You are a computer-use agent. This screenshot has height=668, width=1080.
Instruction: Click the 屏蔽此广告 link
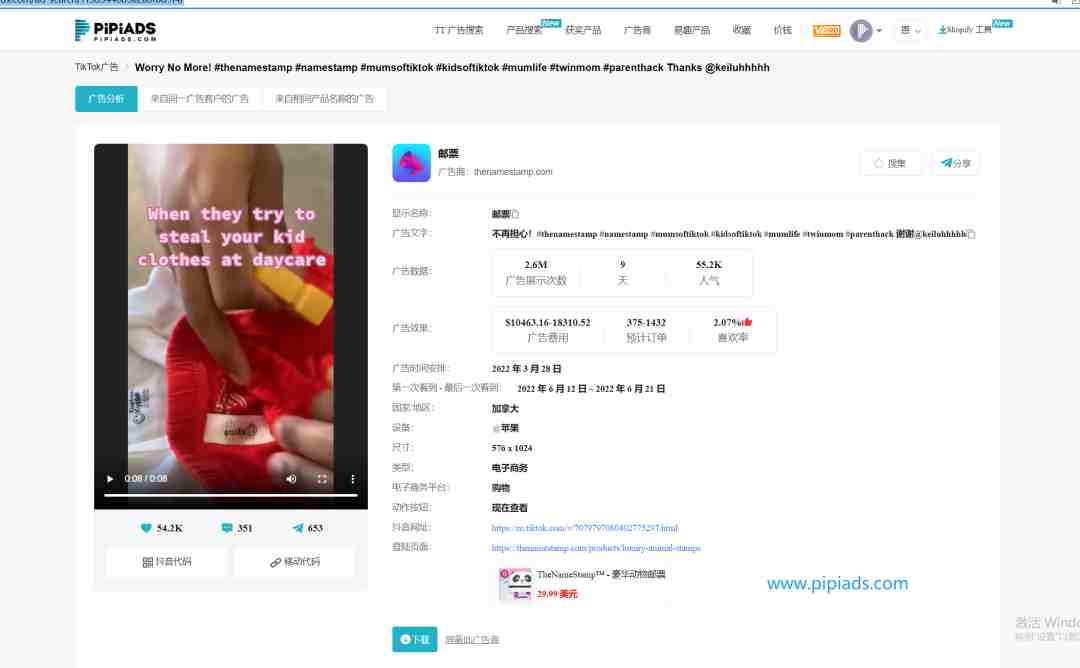tap(472, 640)
